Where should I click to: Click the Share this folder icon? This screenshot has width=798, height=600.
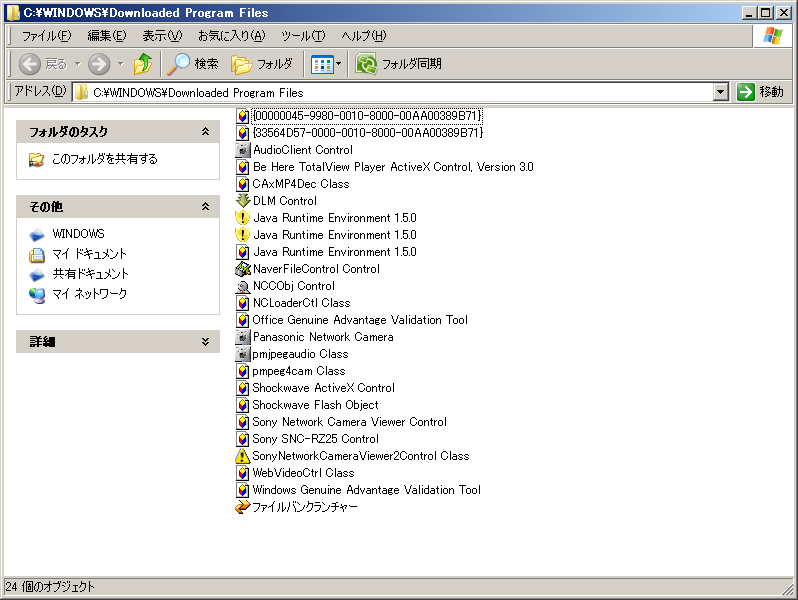click(x=36, y=159)
